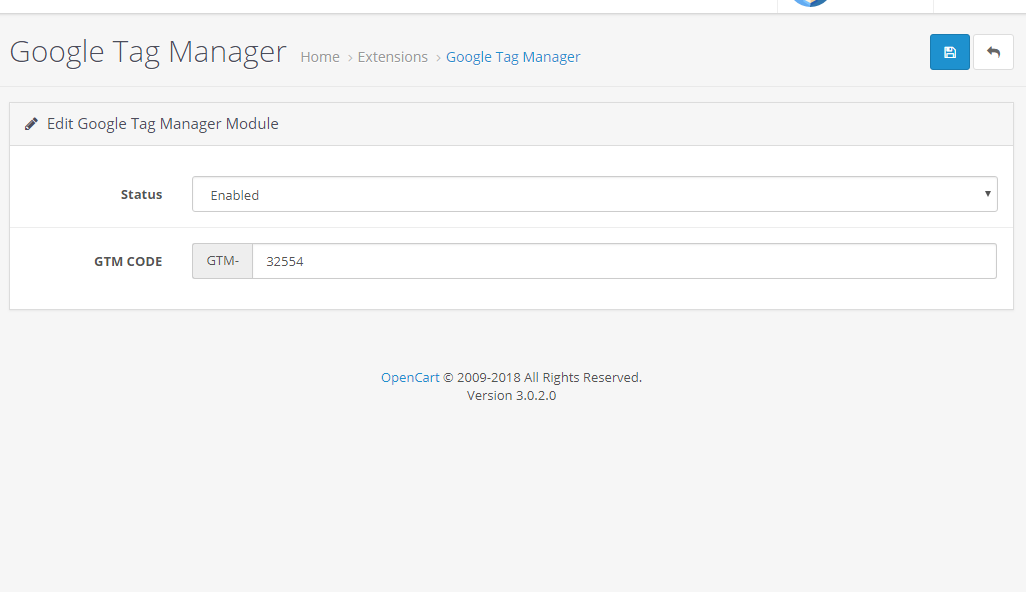Screen dimensions: 1026x592
Task: Click the Edit Google Tag Manager Module heading
Action: click(x=163, y=124)
